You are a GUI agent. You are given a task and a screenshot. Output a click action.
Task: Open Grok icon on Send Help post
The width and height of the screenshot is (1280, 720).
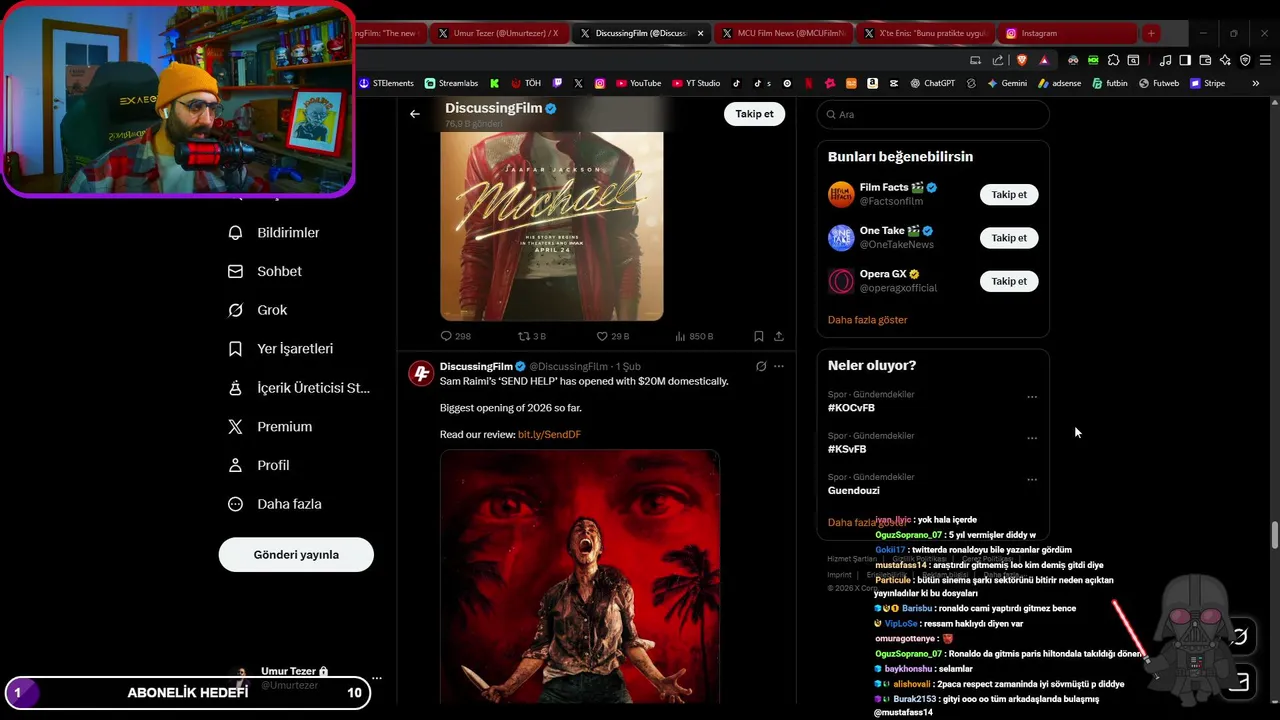click(x=761, y=367)
